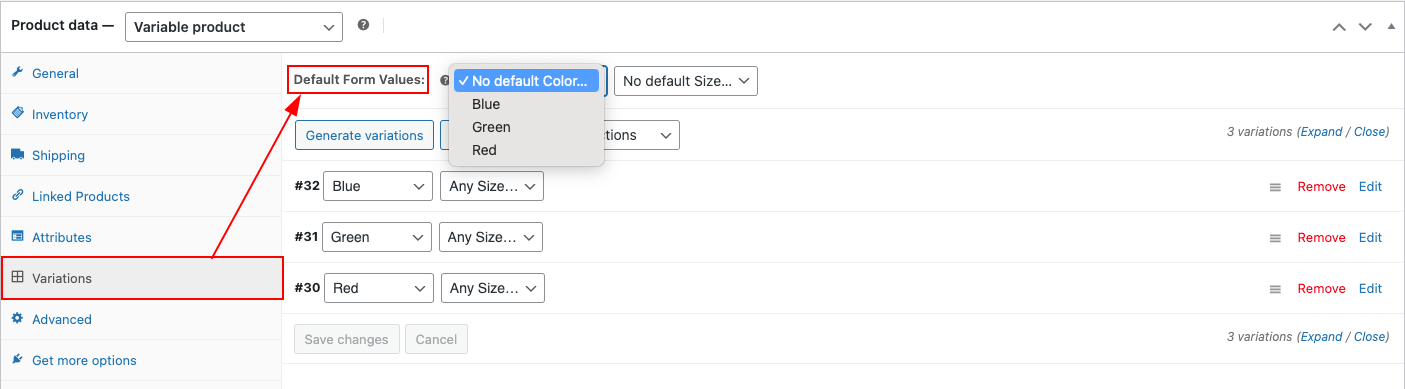Click the drag handle icon for variation #30
This screenshot has height=389, width=1405.
coord(1275,289)
